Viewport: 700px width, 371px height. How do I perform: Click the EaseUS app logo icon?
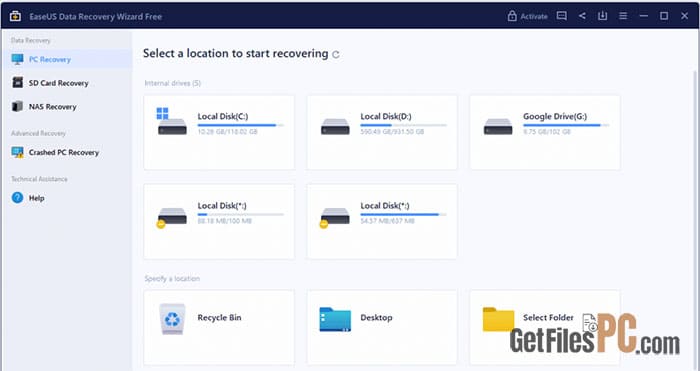(x=15, y=16)
